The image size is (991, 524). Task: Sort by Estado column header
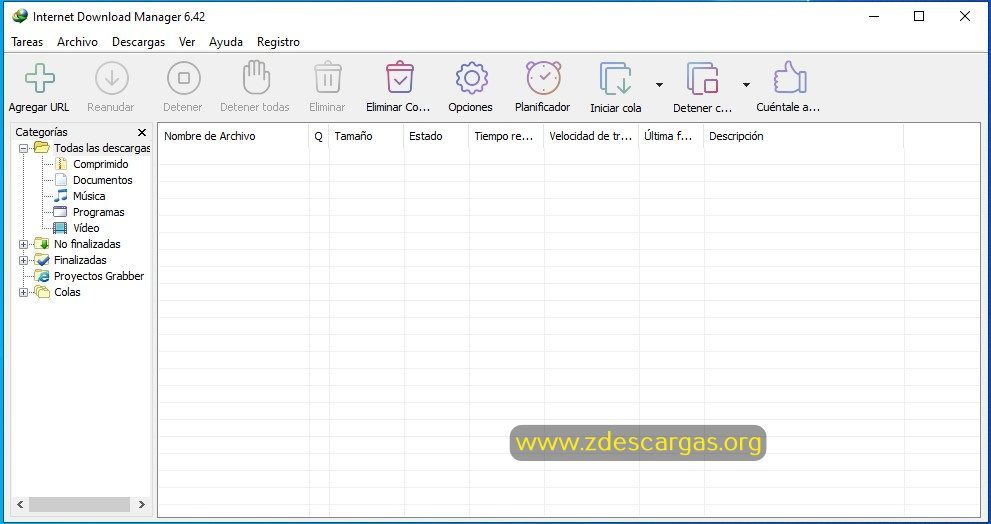pos(436,136)
